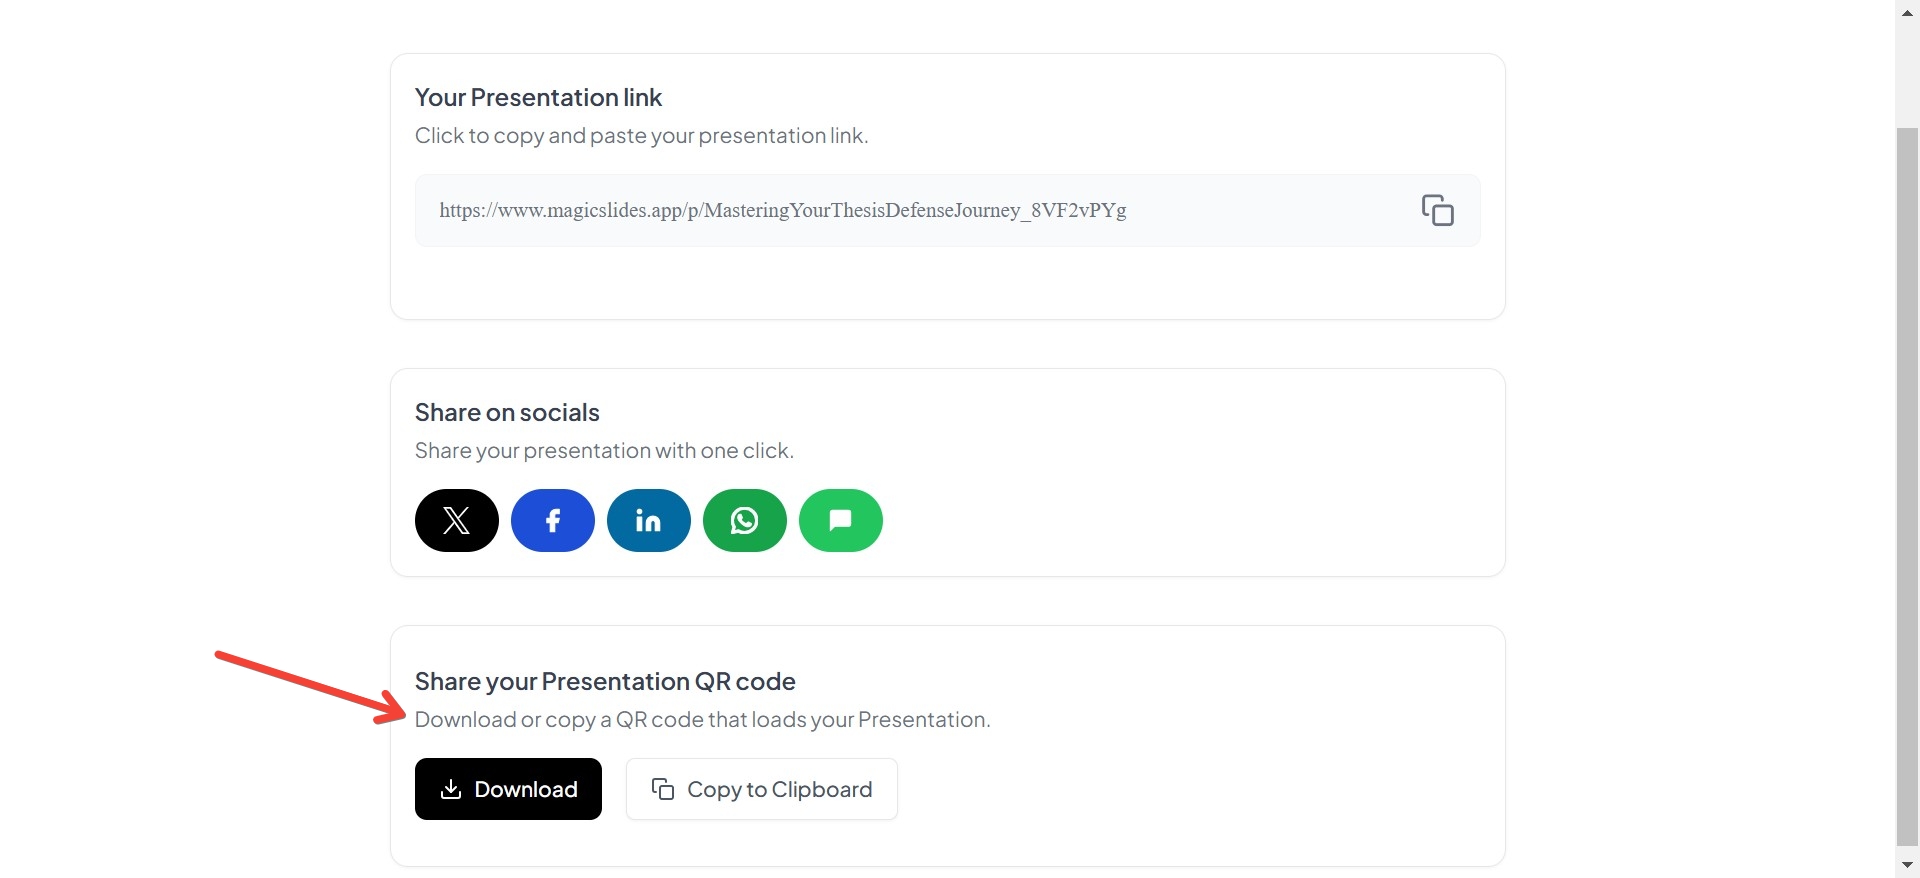Click the vertical scrollbar thumb
The image size is (1920, 878).
[x=1907, y=480]
